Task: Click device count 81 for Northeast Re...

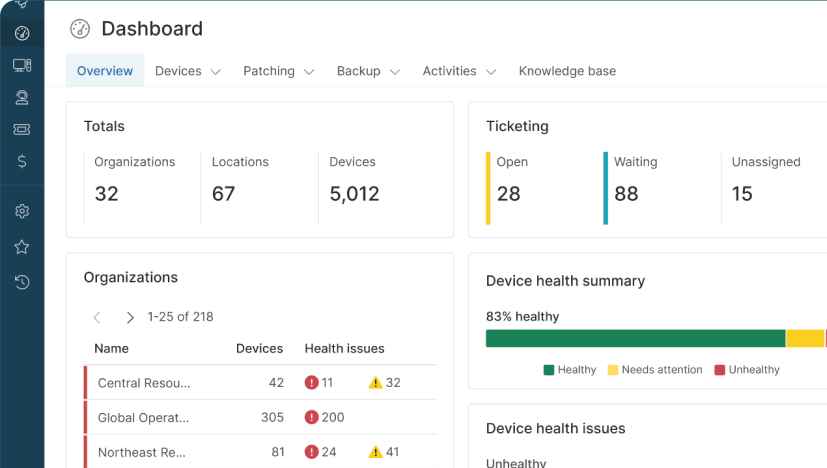Action: click(x=278, y=452)
